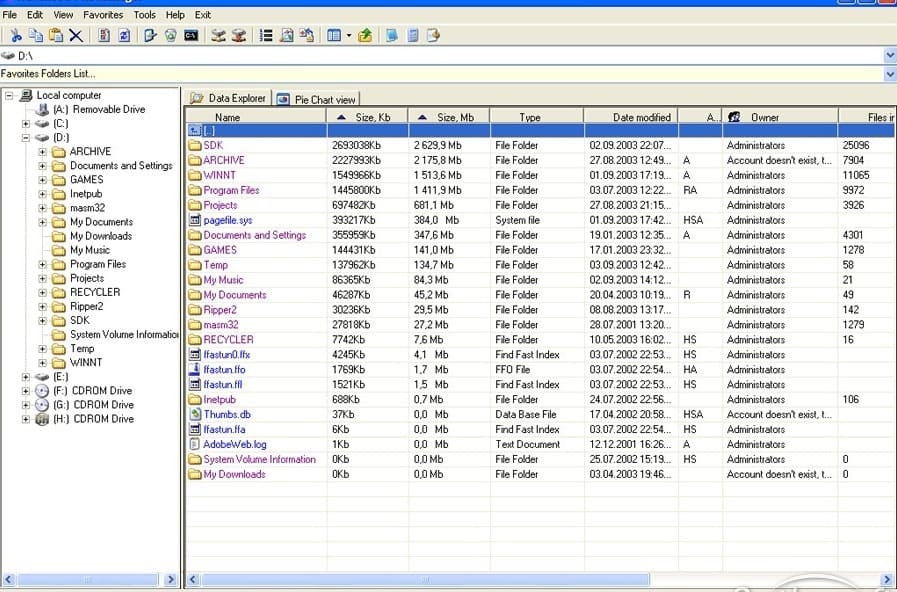
Task: Click the bulleted list toolbar icon
Action: pyautogui.click(x=266, y=35)
